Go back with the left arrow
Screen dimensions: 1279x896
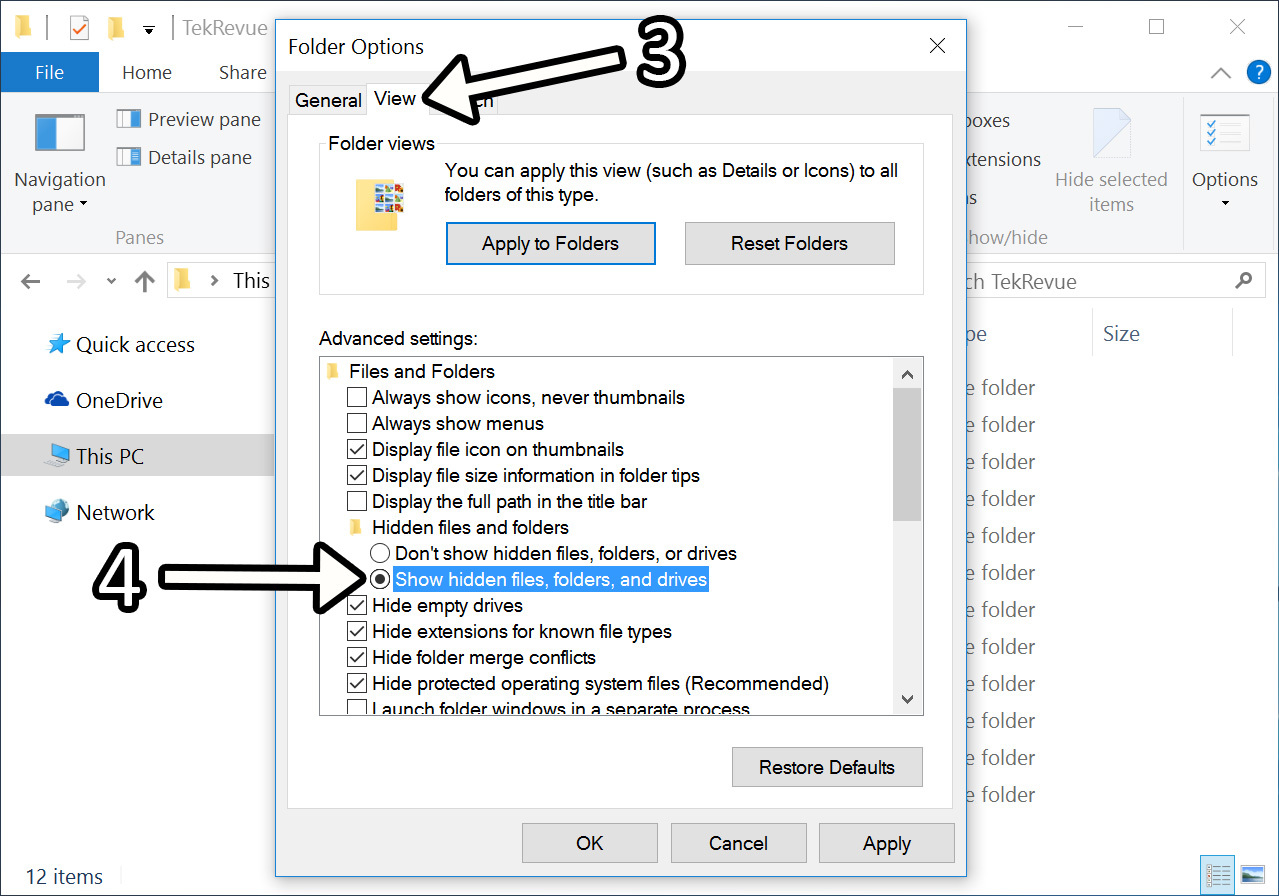[x=31, y=282]
